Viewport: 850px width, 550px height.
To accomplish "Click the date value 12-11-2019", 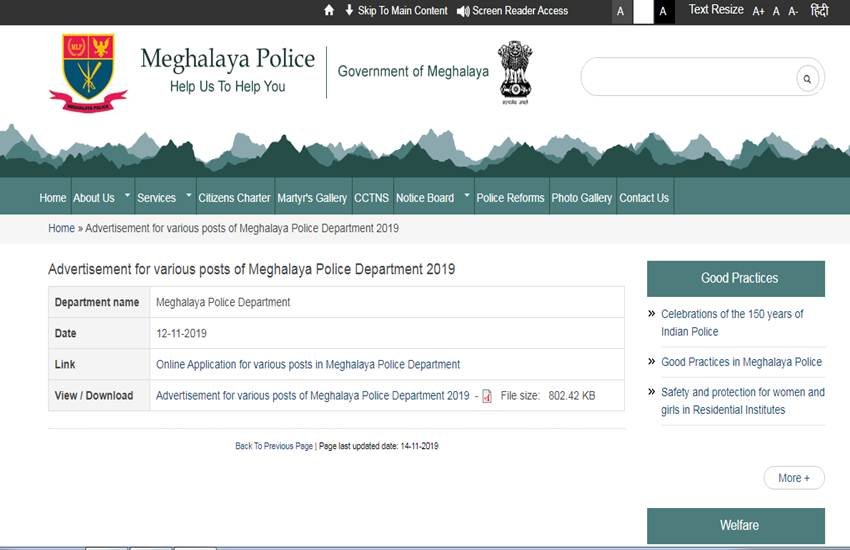I will 181,333.
